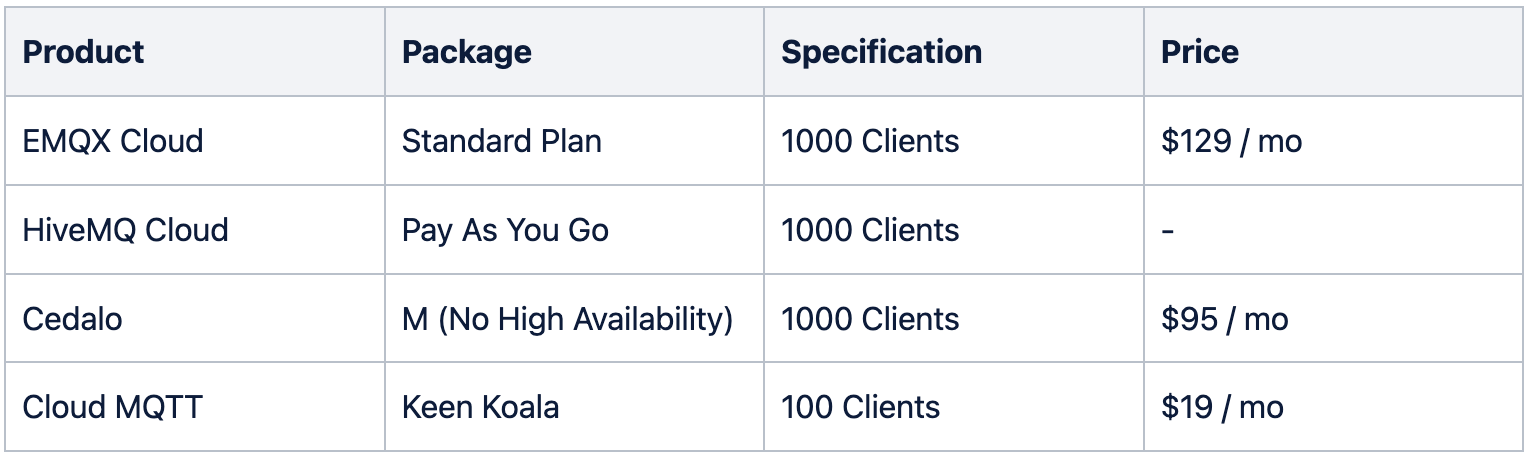Click the EMQX Cloud 1000 Clients cell
1530x458 pixels.
click(x=870, y=141)
